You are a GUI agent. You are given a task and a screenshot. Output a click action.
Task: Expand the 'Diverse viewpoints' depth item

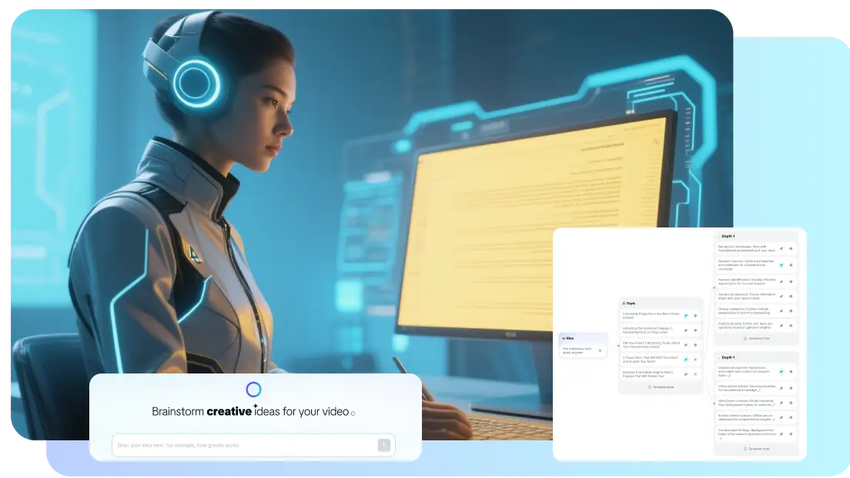792,311
